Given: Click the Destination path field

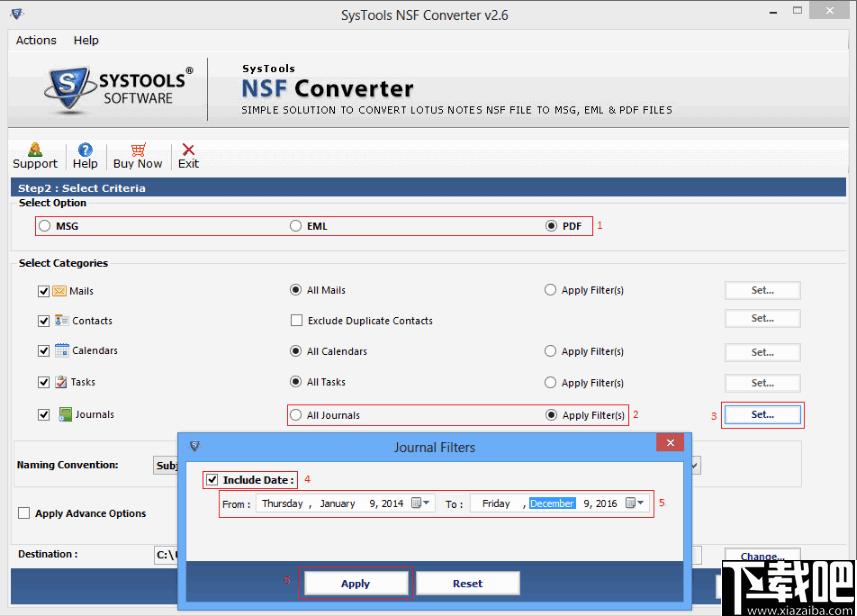Looking at the screenshot, I should click(166, 555).
